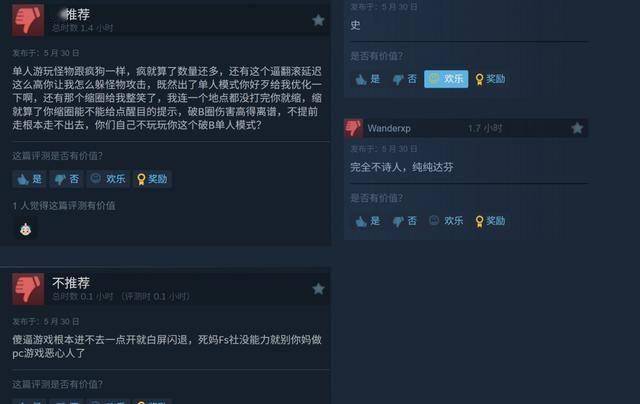Screen dimensions: 640x404
Task: Click thumbs-down icon beside bottom 不推荐 title
Action: 28,289
